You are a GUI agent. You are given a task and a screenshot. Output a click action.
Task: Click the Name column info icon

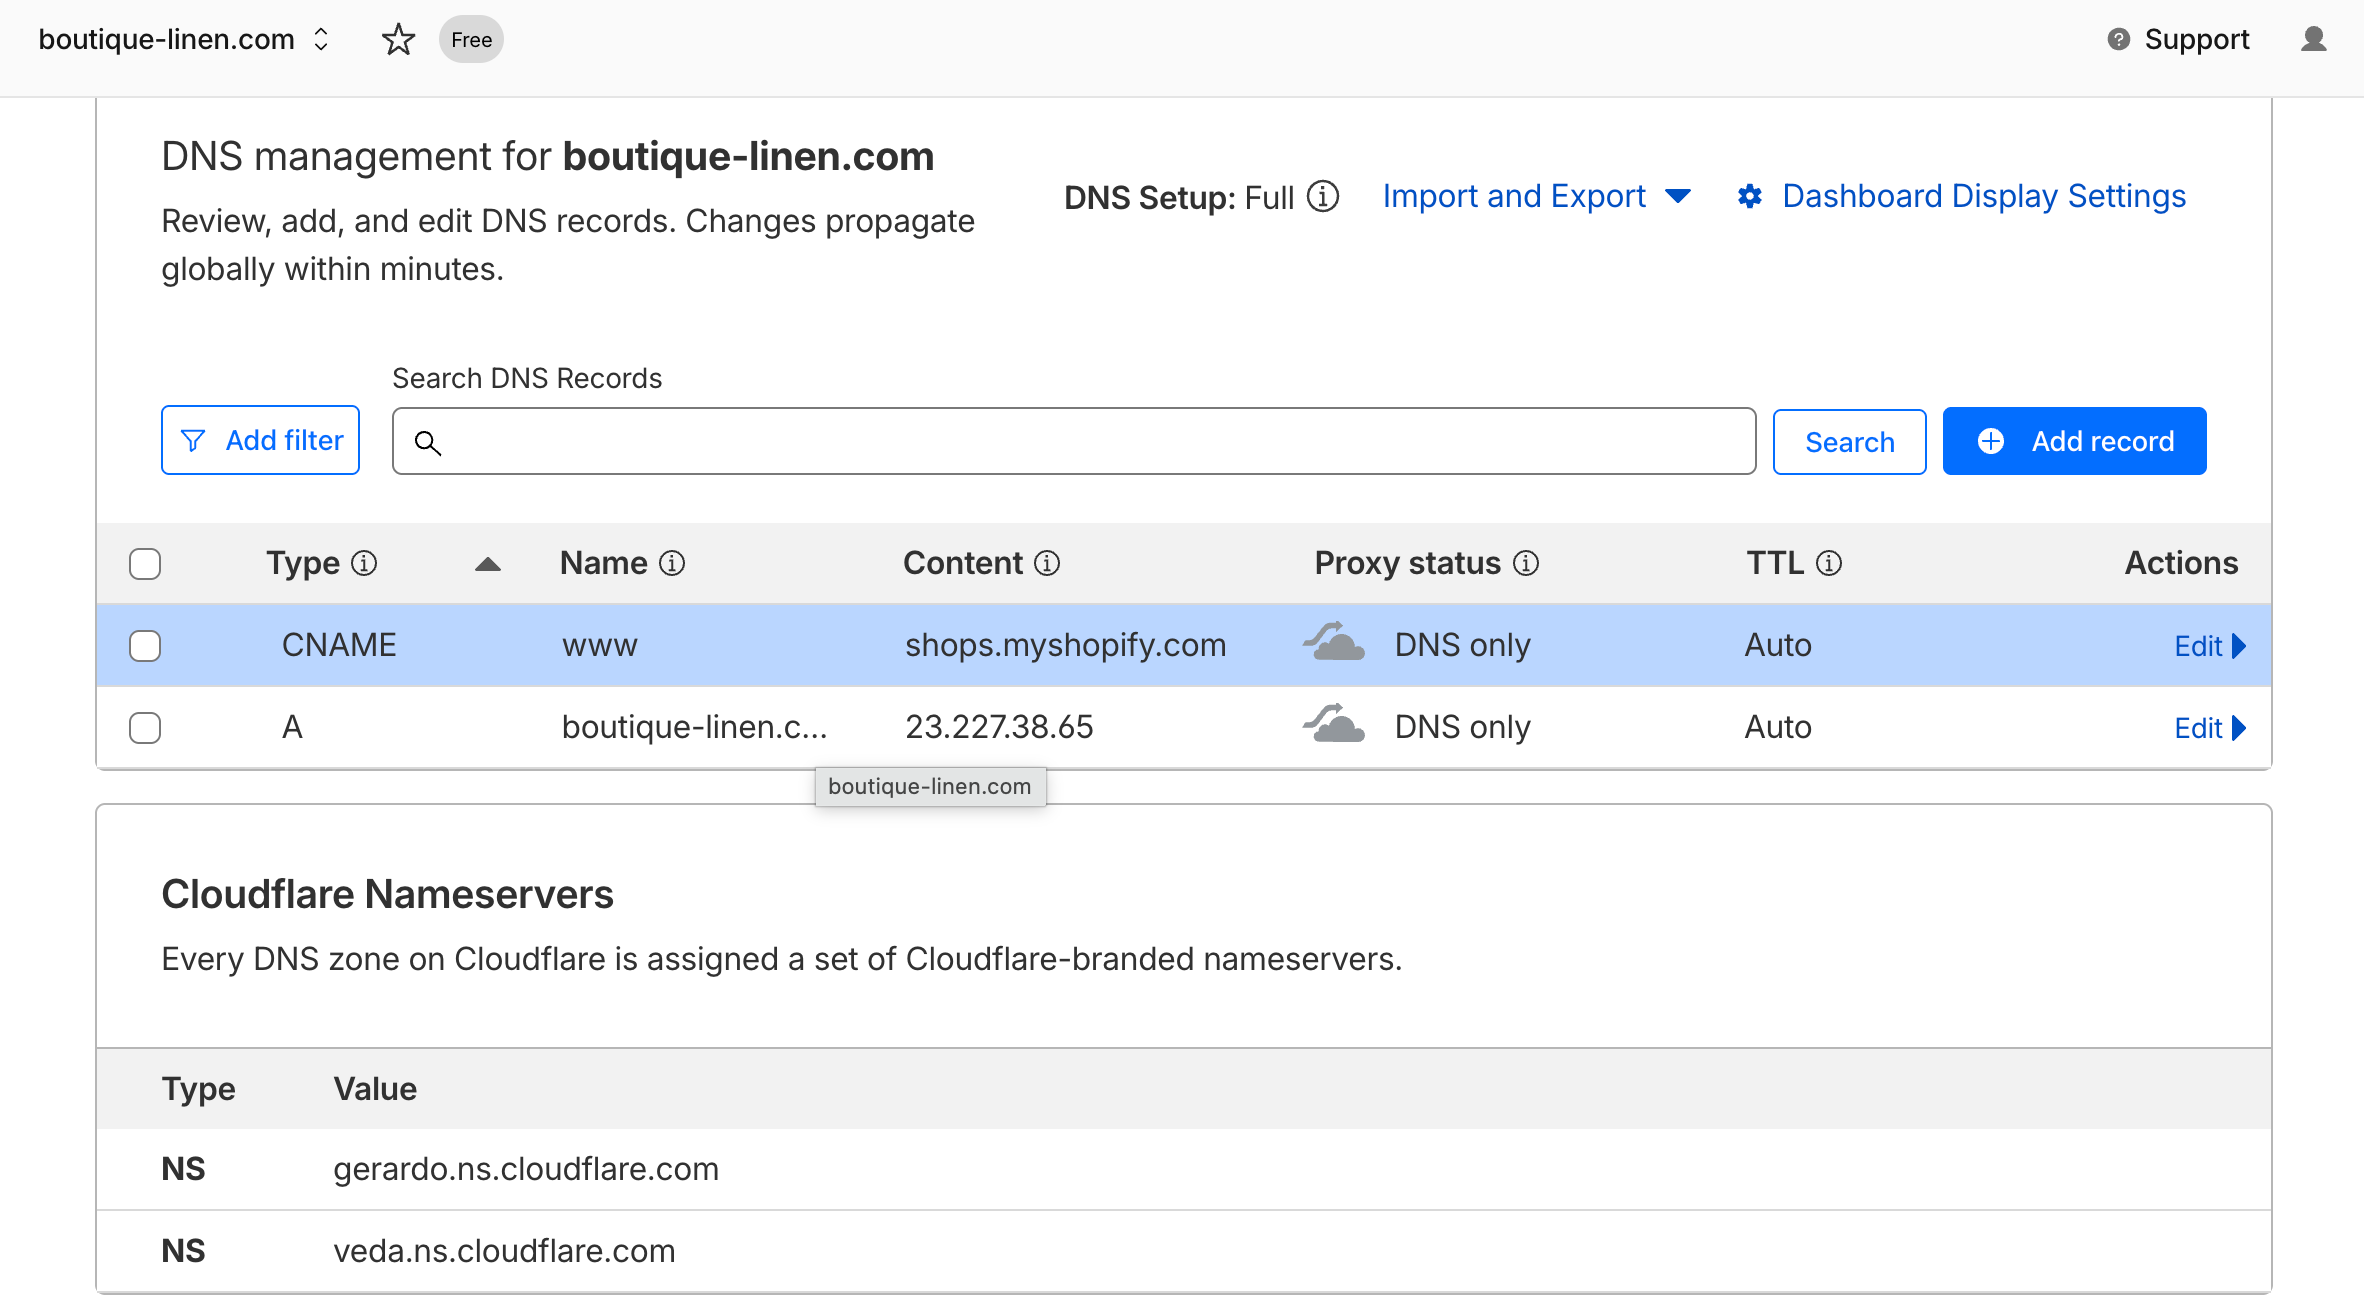(x=672, y=563)
